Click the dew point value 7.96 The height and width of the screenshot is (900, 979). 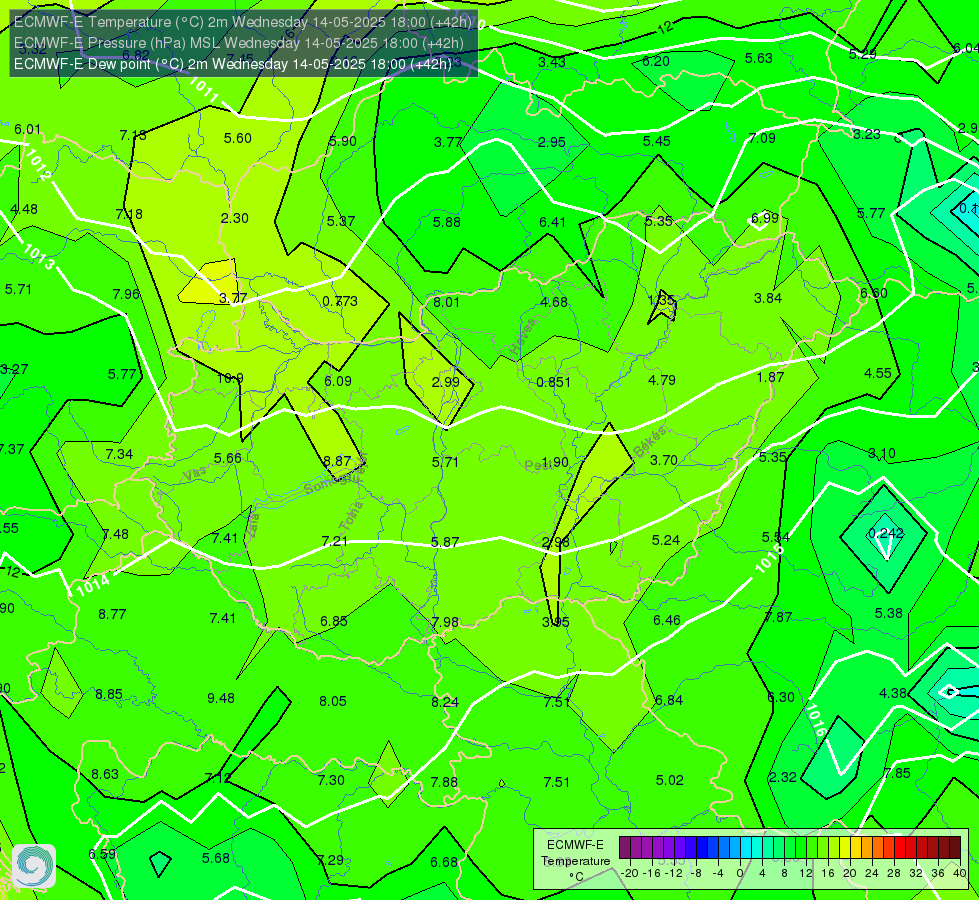point(126,294)
